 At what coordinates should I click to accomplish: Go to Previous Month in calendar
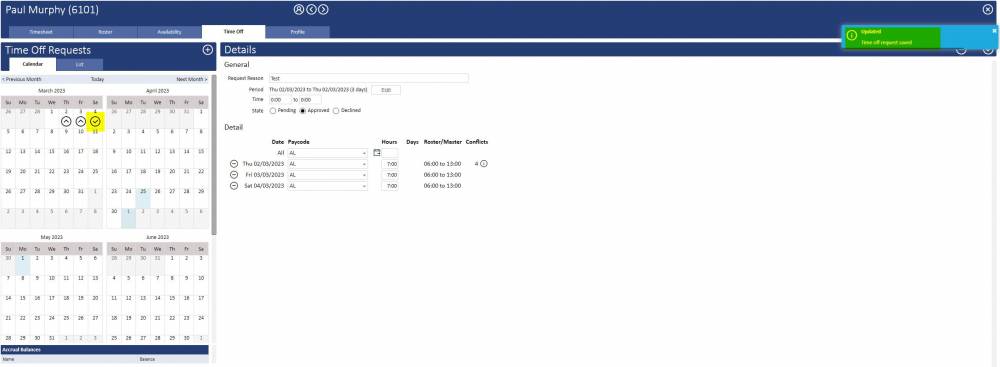pos(22,80)
